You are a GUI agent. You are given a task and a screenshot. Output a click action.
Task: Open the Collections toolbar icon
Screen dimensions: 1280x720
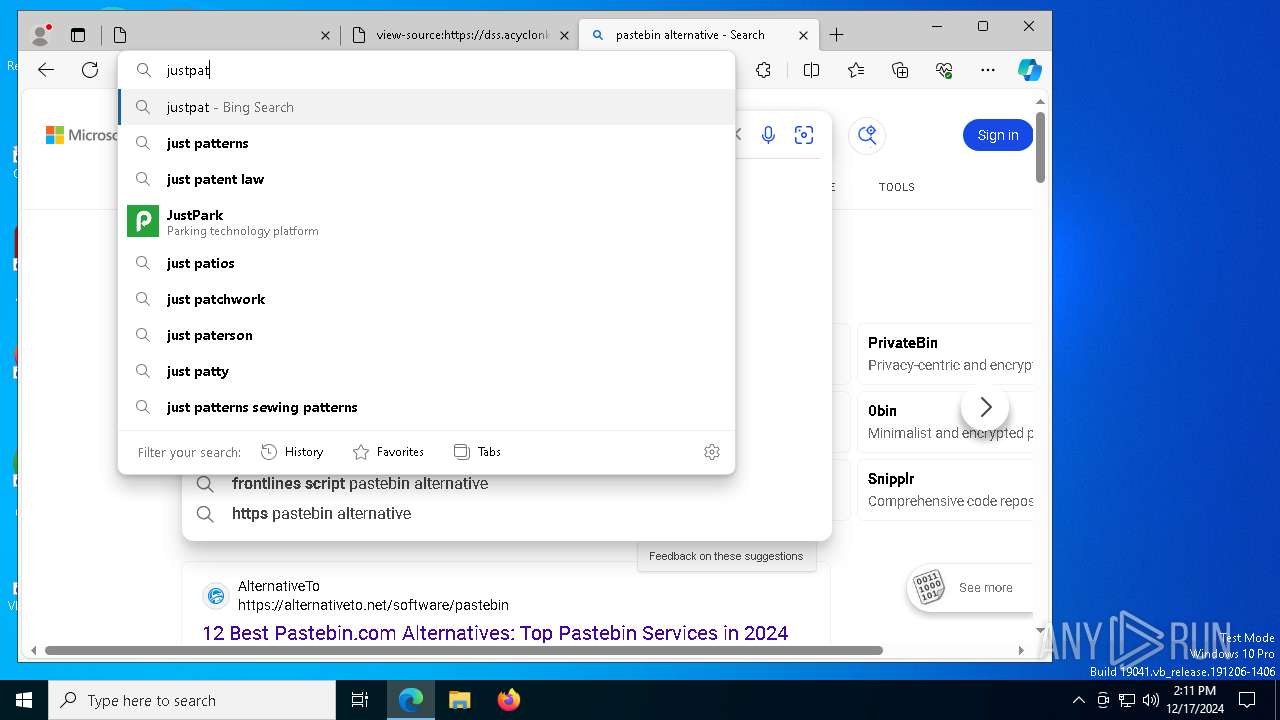click(900, 70)
